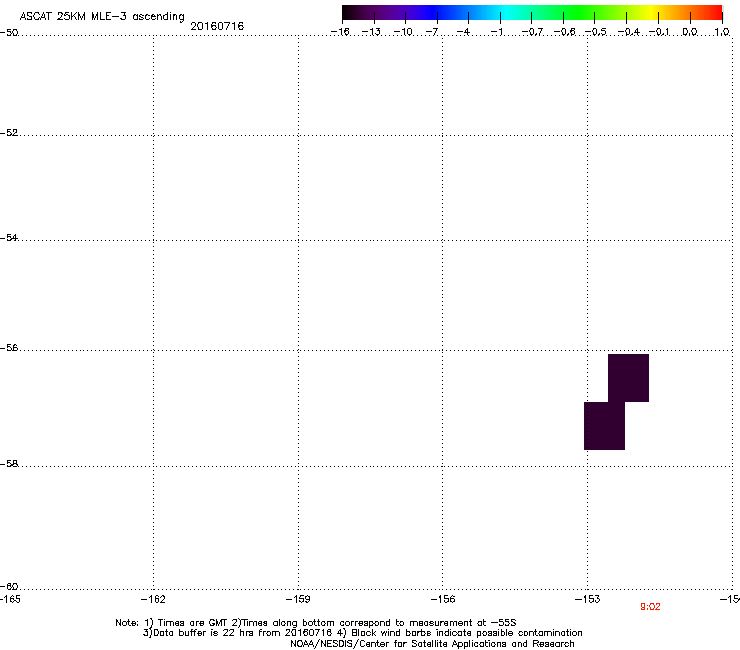Click the -153 longitude axis label
This screenshot has height=650, width=740.
pos(588,599)
